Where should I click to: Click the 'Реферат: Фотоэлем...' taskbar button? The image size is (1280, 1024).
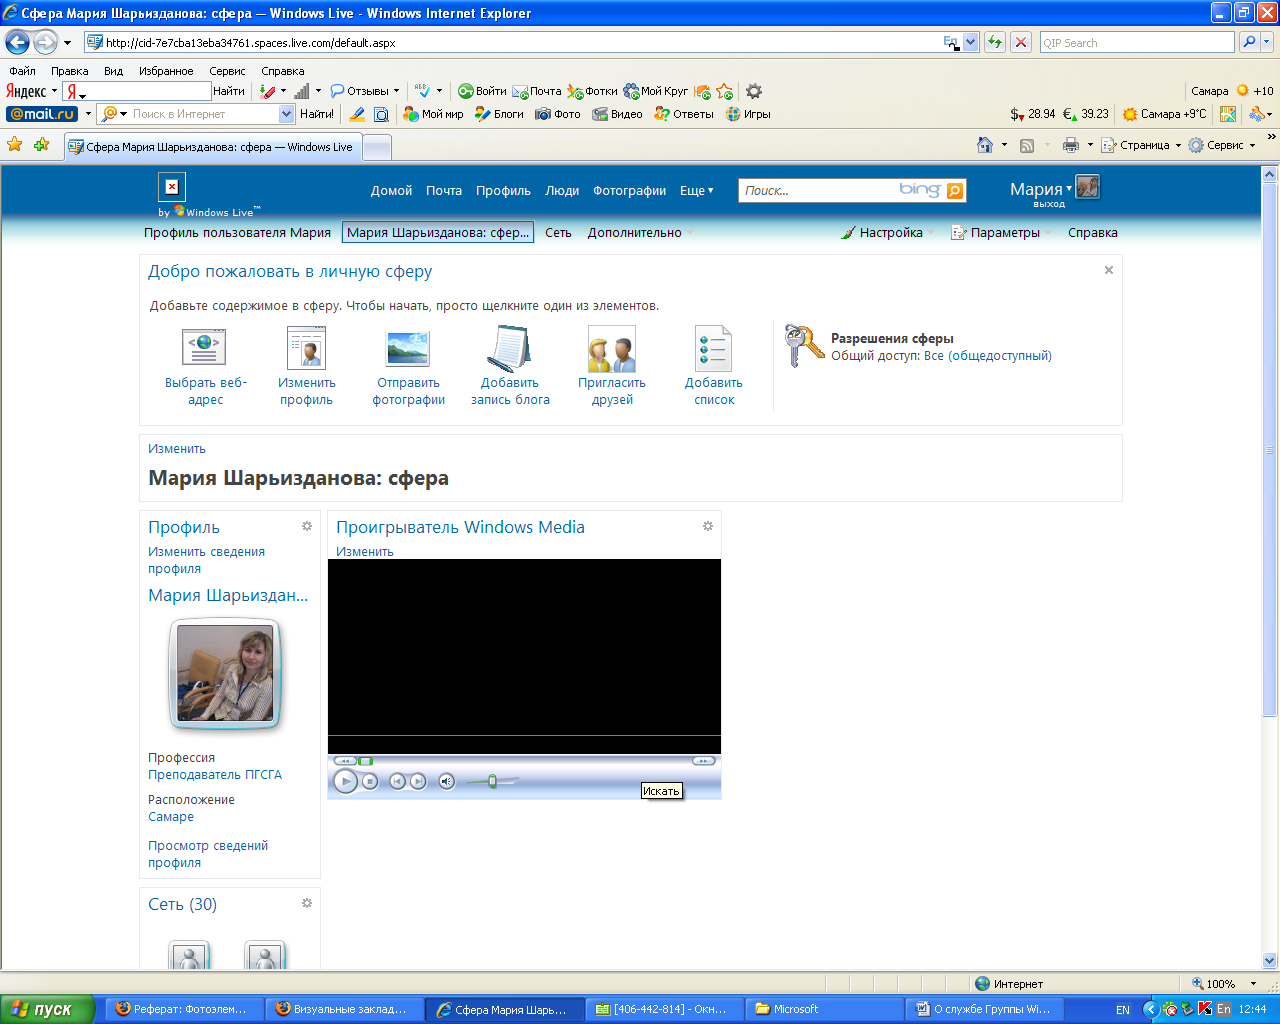tap(186, 1009)
